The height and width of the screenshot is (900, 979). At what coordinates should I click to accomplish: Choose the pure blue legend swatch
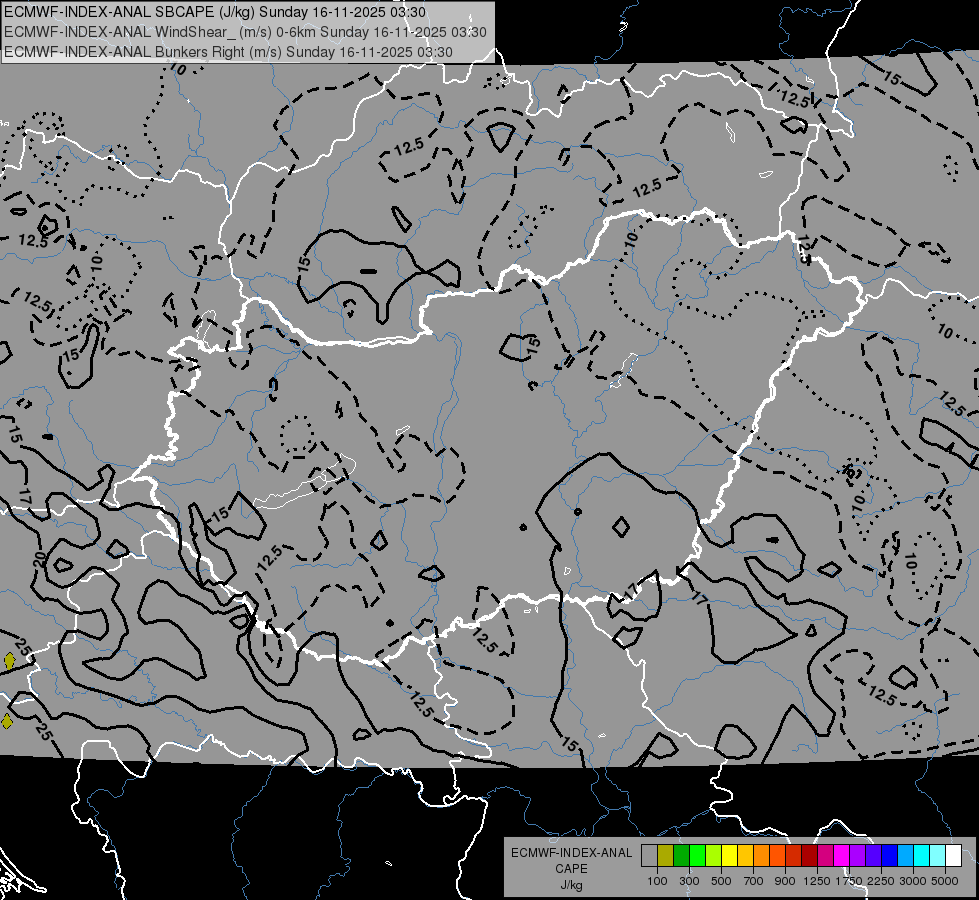point(890,856)
